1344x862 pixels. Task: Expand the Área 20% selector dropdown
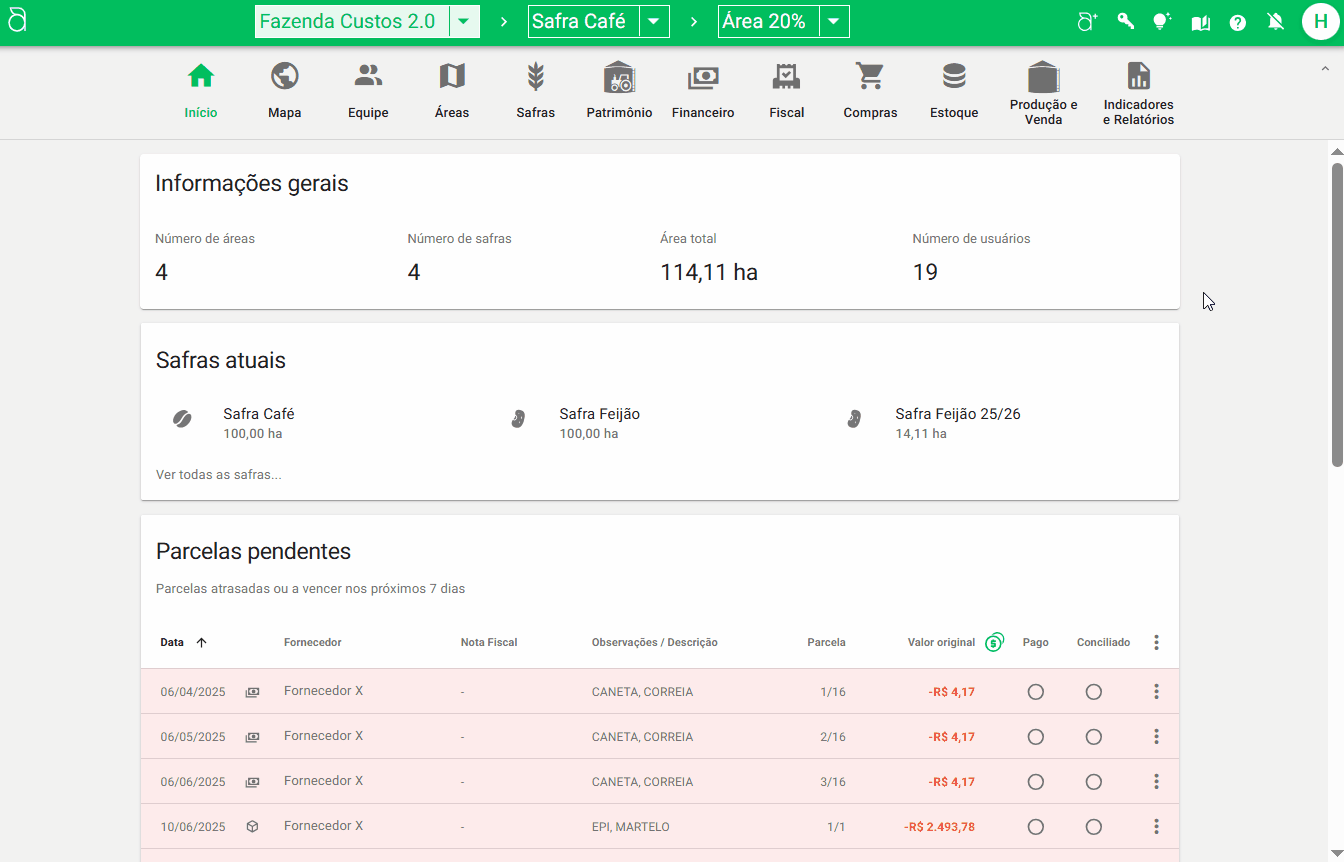834,22
